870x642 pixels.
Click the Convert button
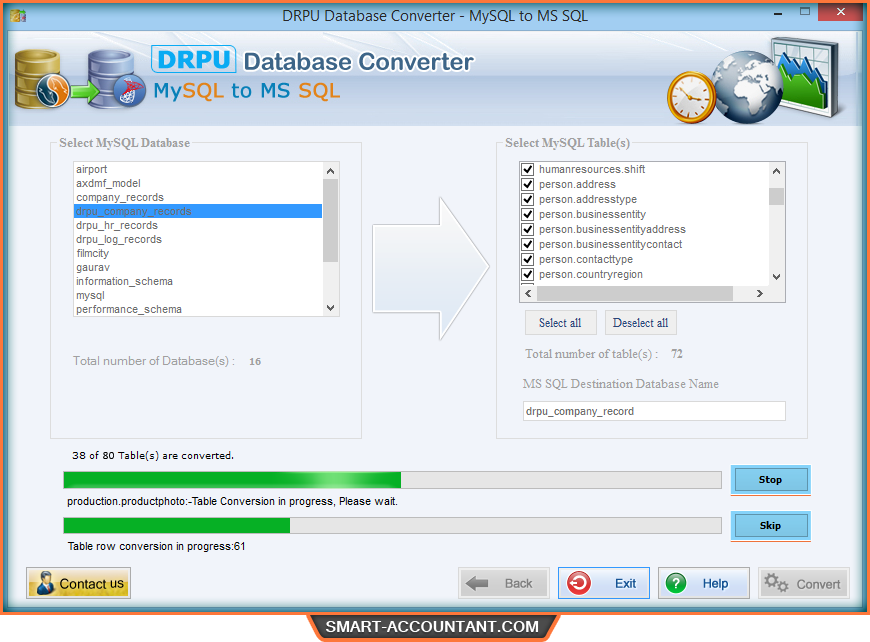(803, 583)
